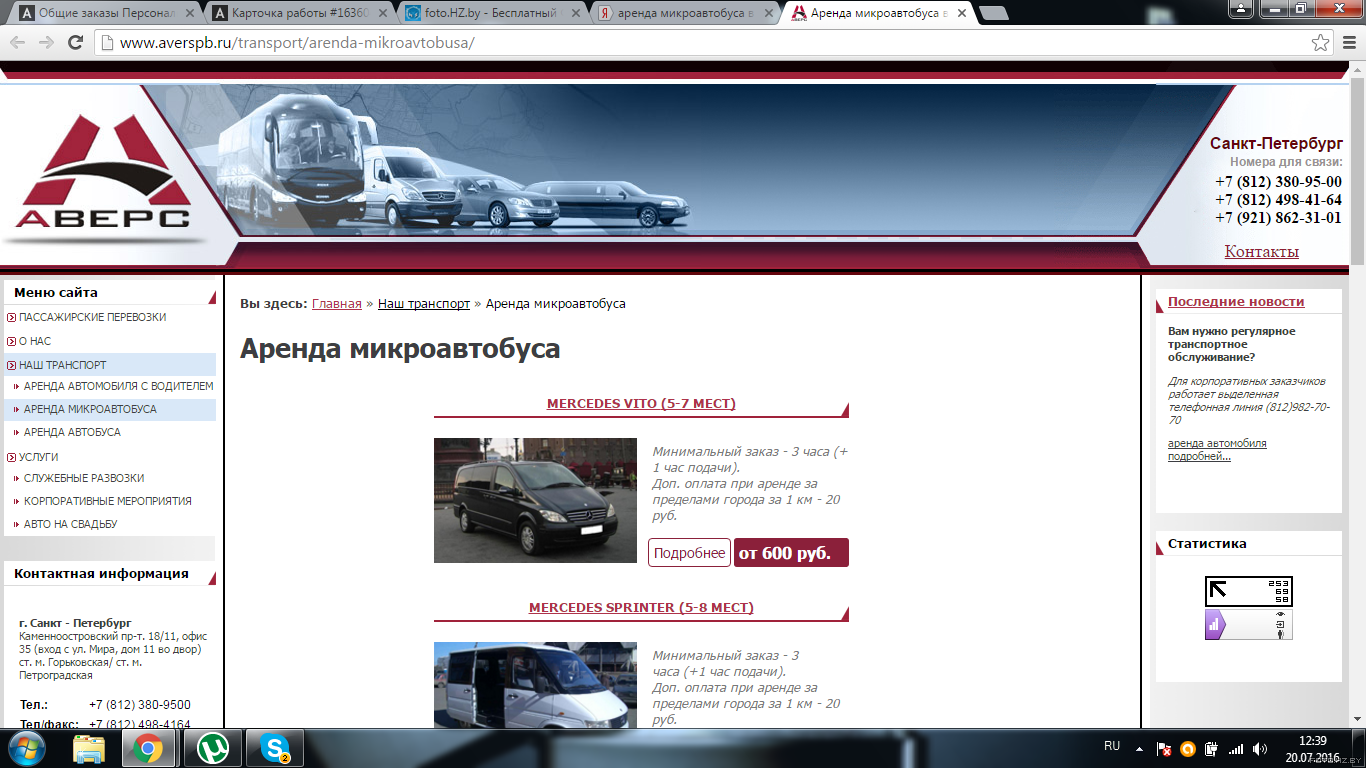1366x768 pixels.
Task: Open Корпоративные мероприятия menu item
Action: pyautogui.click(x=108, y=501)
